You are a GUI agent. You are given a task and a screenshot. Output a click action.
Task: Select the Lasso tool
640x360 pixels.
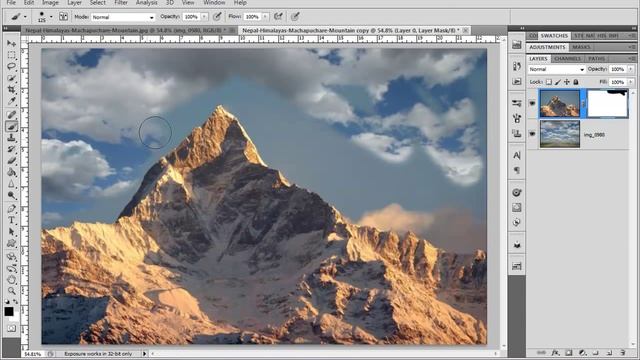point(11,67)
